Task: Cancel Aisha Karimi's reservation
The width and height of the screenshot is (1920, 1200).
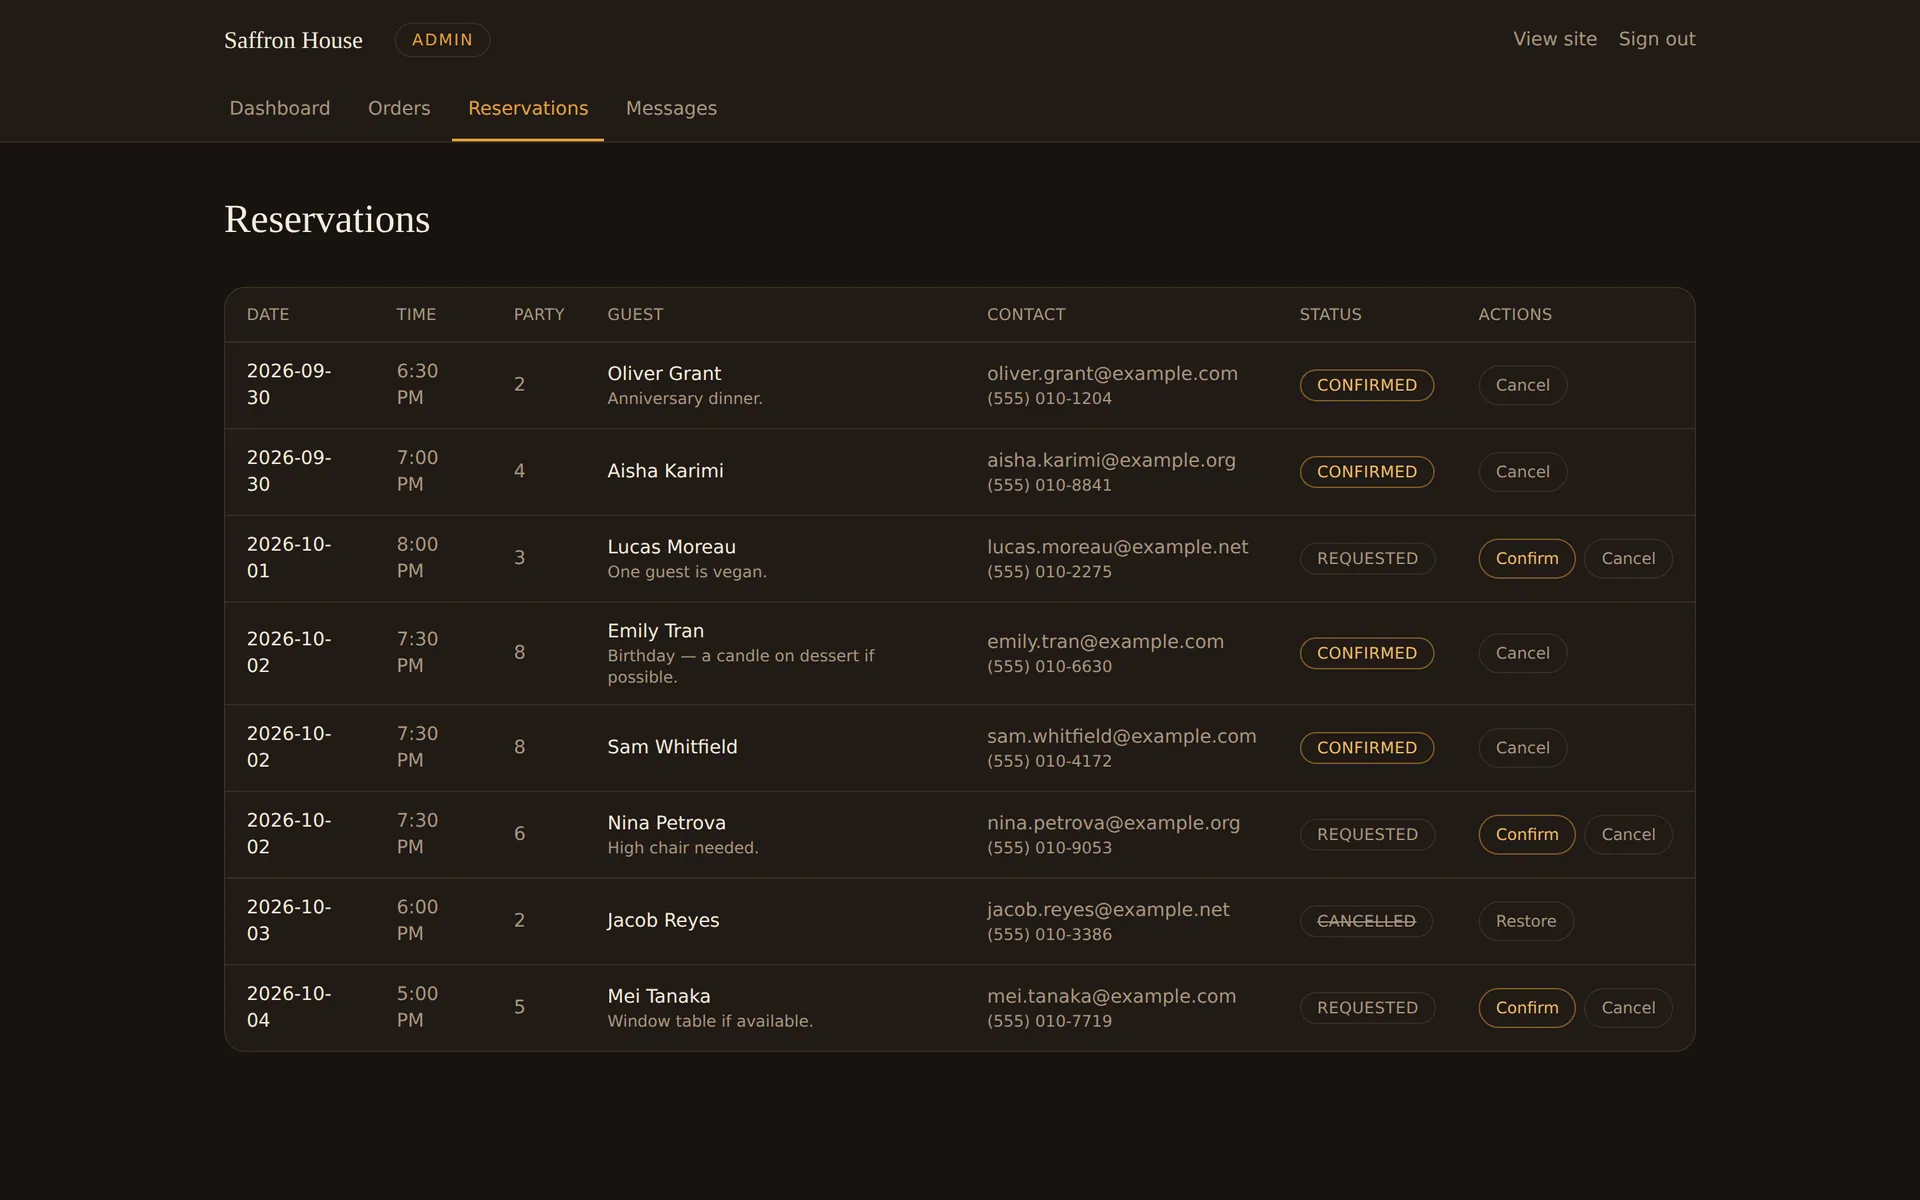Action: point(1522,472)
